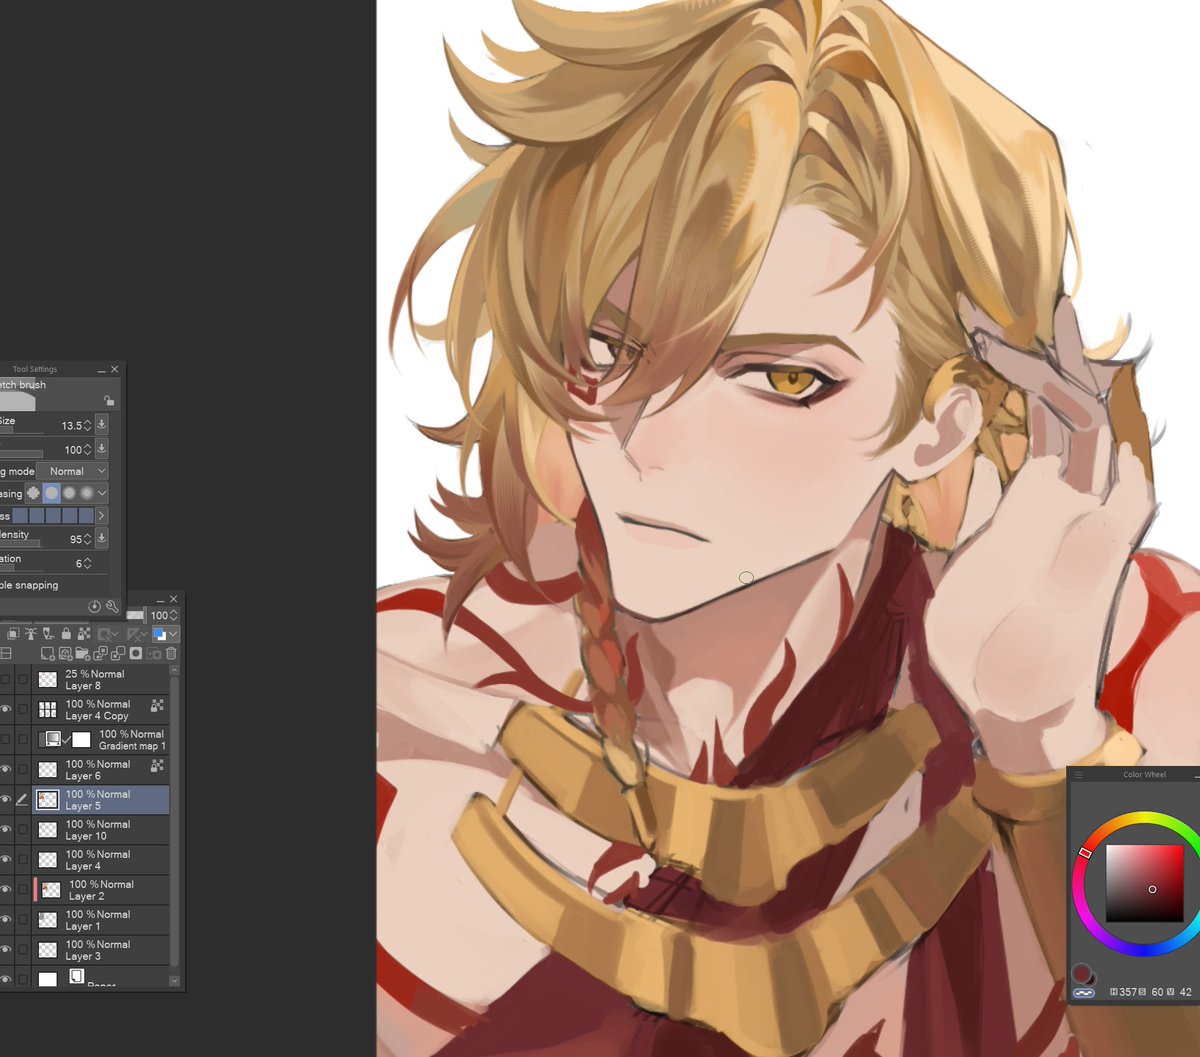The height and width of the screenshot is (1057, 1200).
Task: Save the brush Size value as initial setting
Action: 102,425
